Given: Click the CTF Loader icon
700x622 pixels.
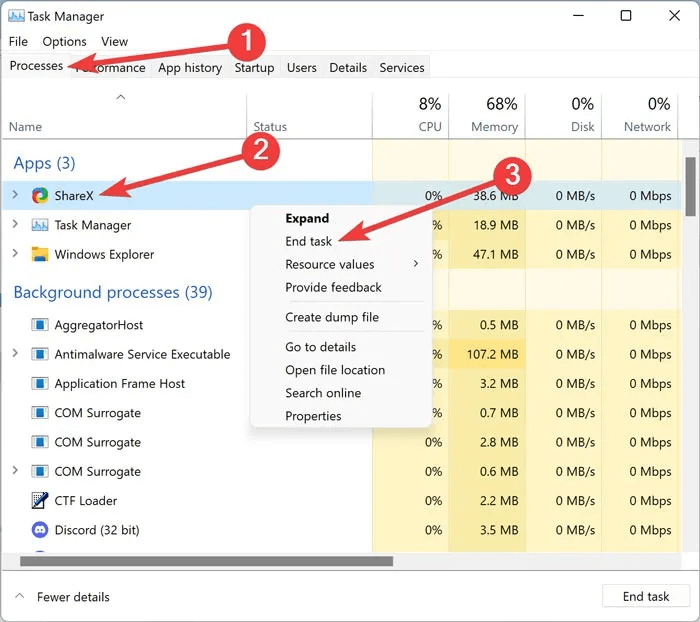Looking at the screenshot, I should click(40, 501).
